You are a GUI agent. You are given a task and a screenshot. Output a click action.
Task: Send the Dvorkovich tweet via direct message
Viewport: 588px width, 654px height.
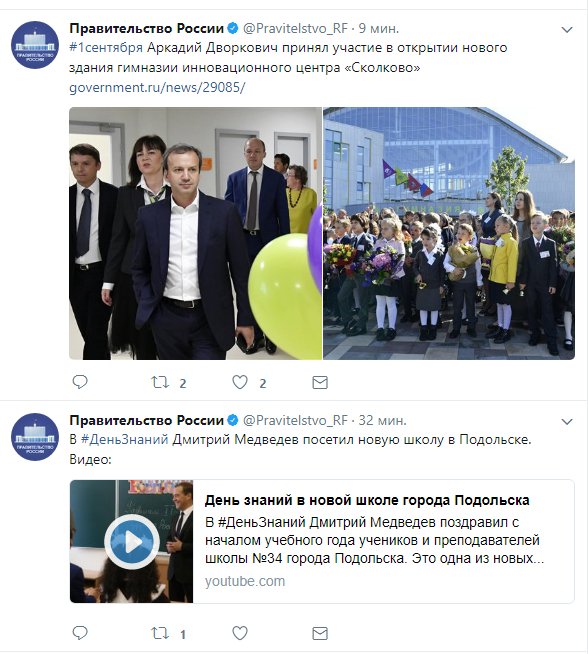pos(320,382)
